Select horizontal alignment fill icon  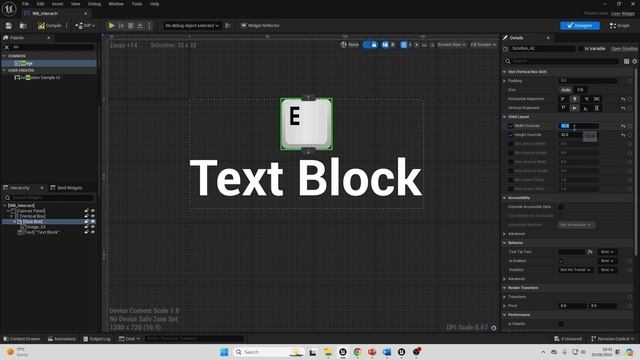click(x=596, y=99)
